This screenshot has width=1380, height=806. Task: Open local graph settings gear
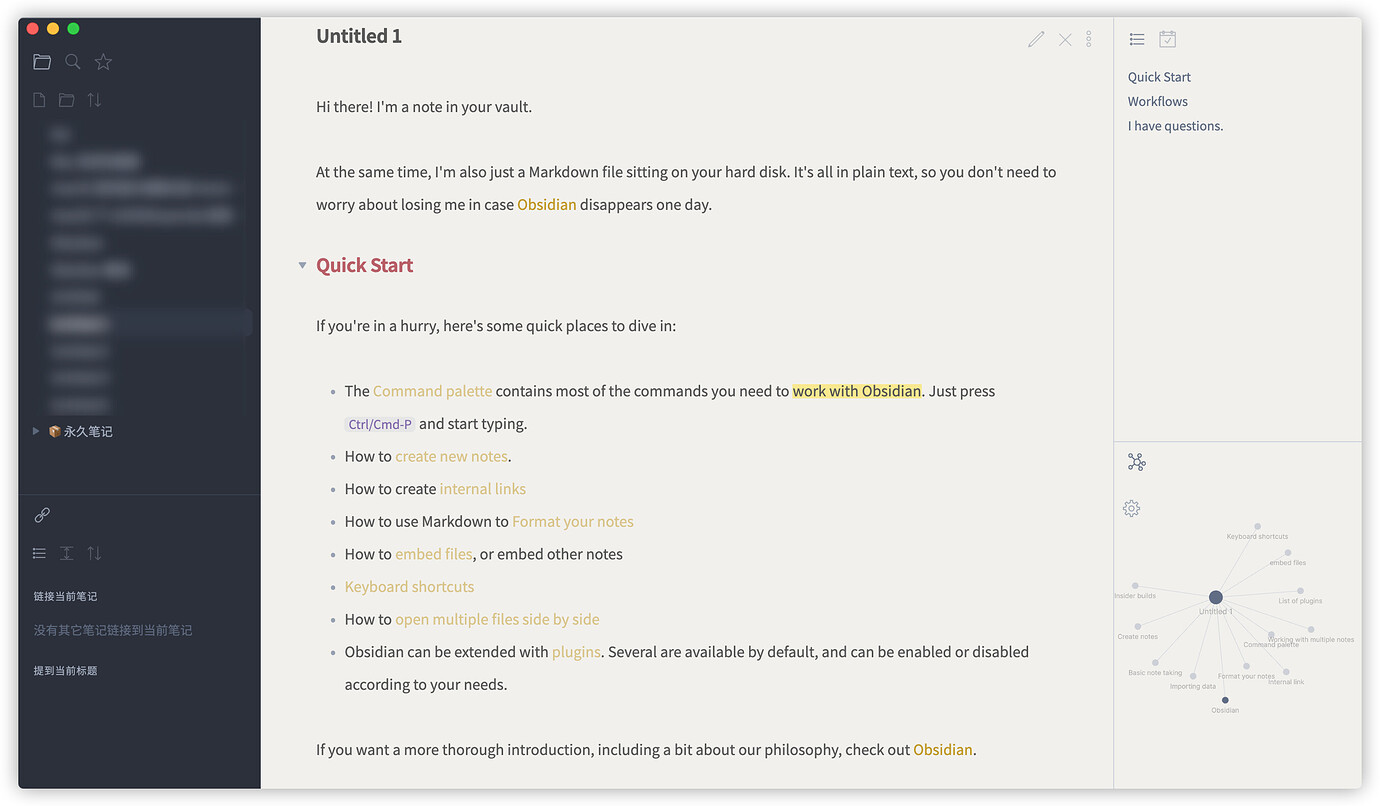1131,508
